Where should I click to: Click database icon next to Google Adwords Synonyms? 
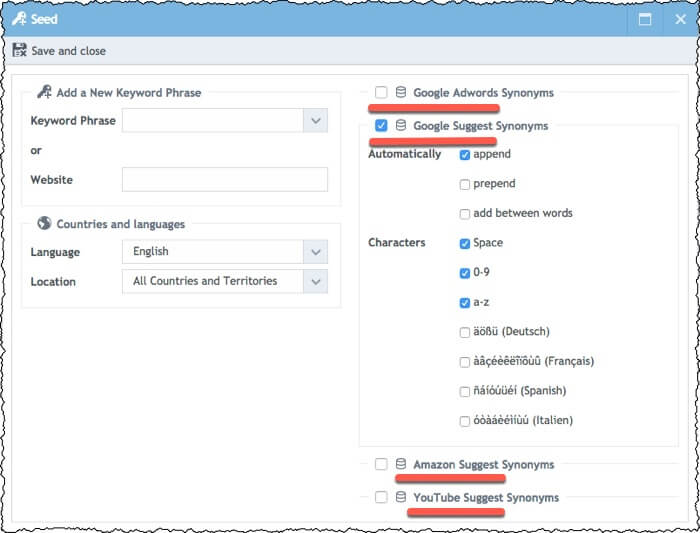pyautogui.click(x=401, y=92)
